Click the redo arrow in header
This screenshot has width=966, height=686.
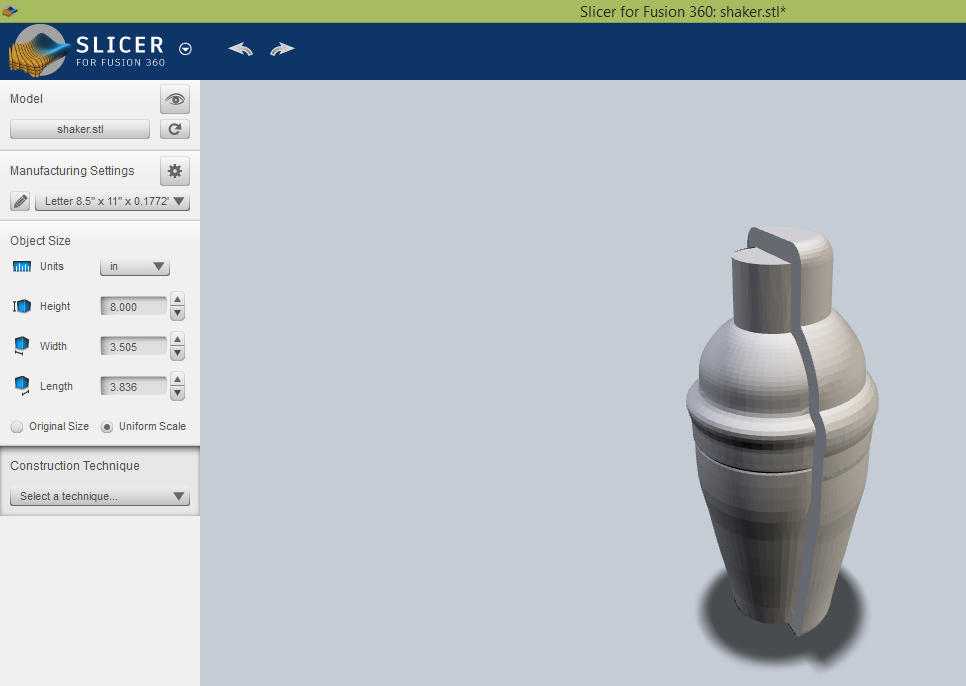pos(282,49)
